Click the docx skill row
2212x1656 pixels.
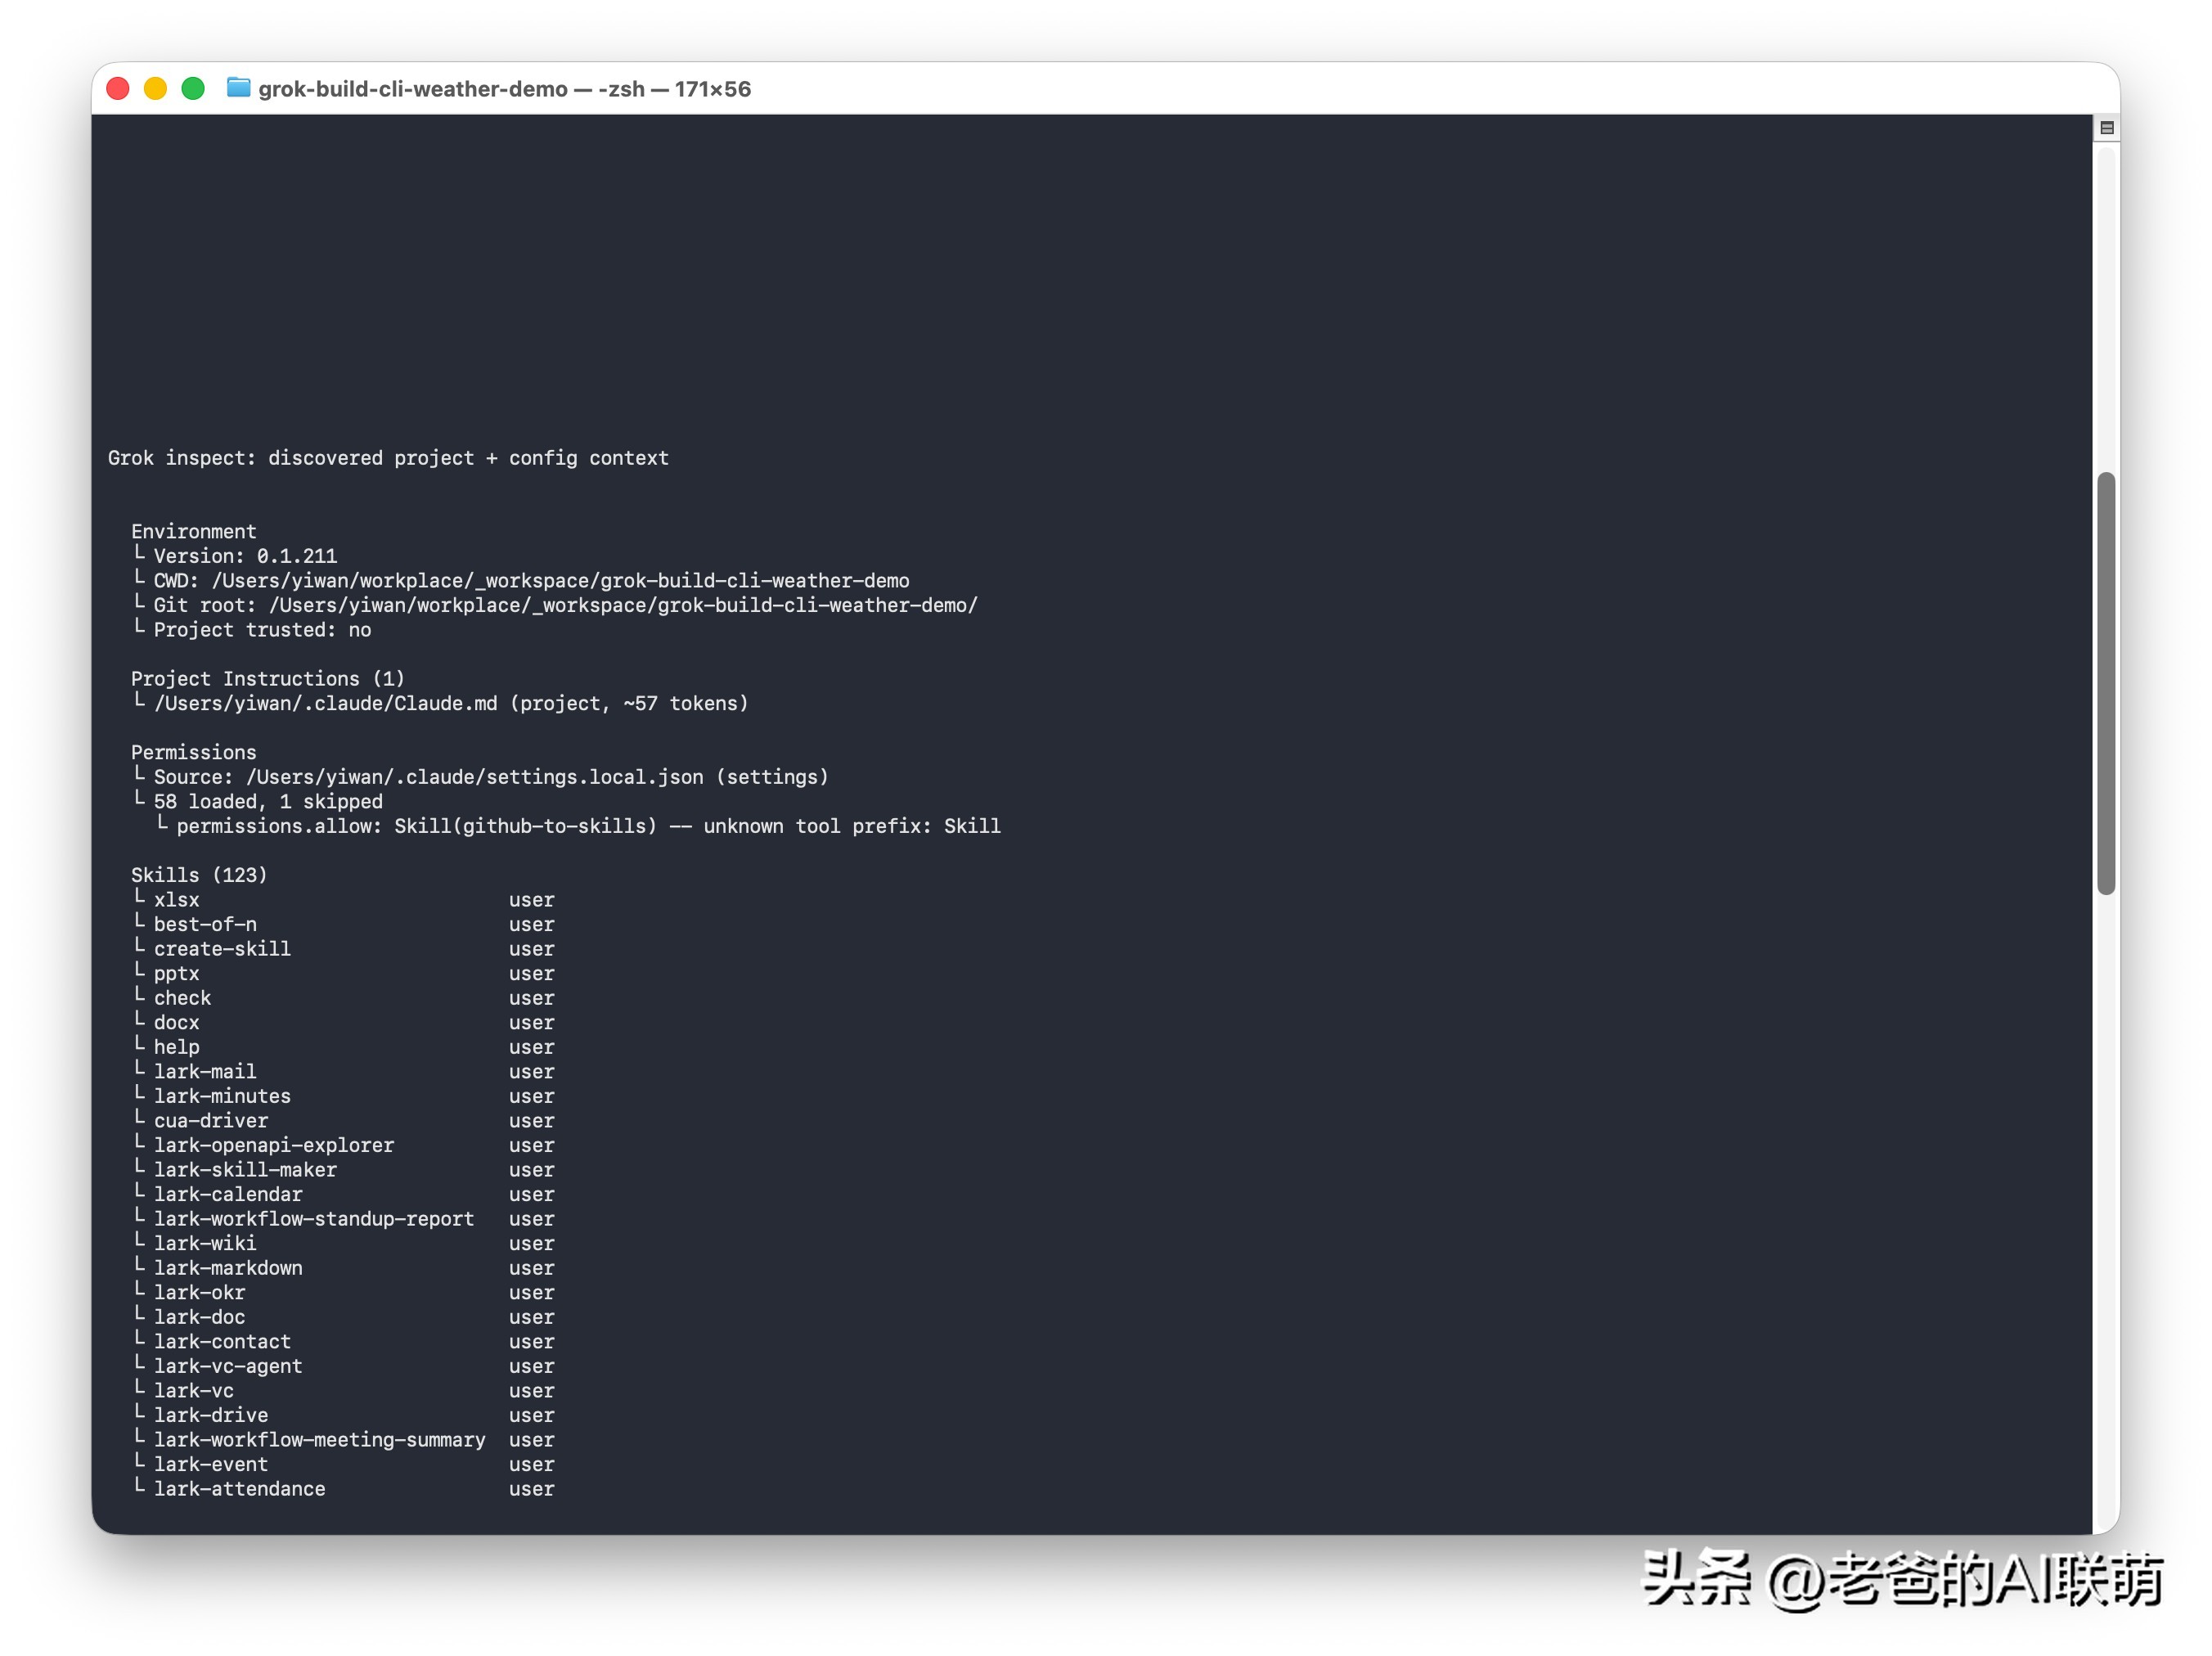[x=344, y=1022]
